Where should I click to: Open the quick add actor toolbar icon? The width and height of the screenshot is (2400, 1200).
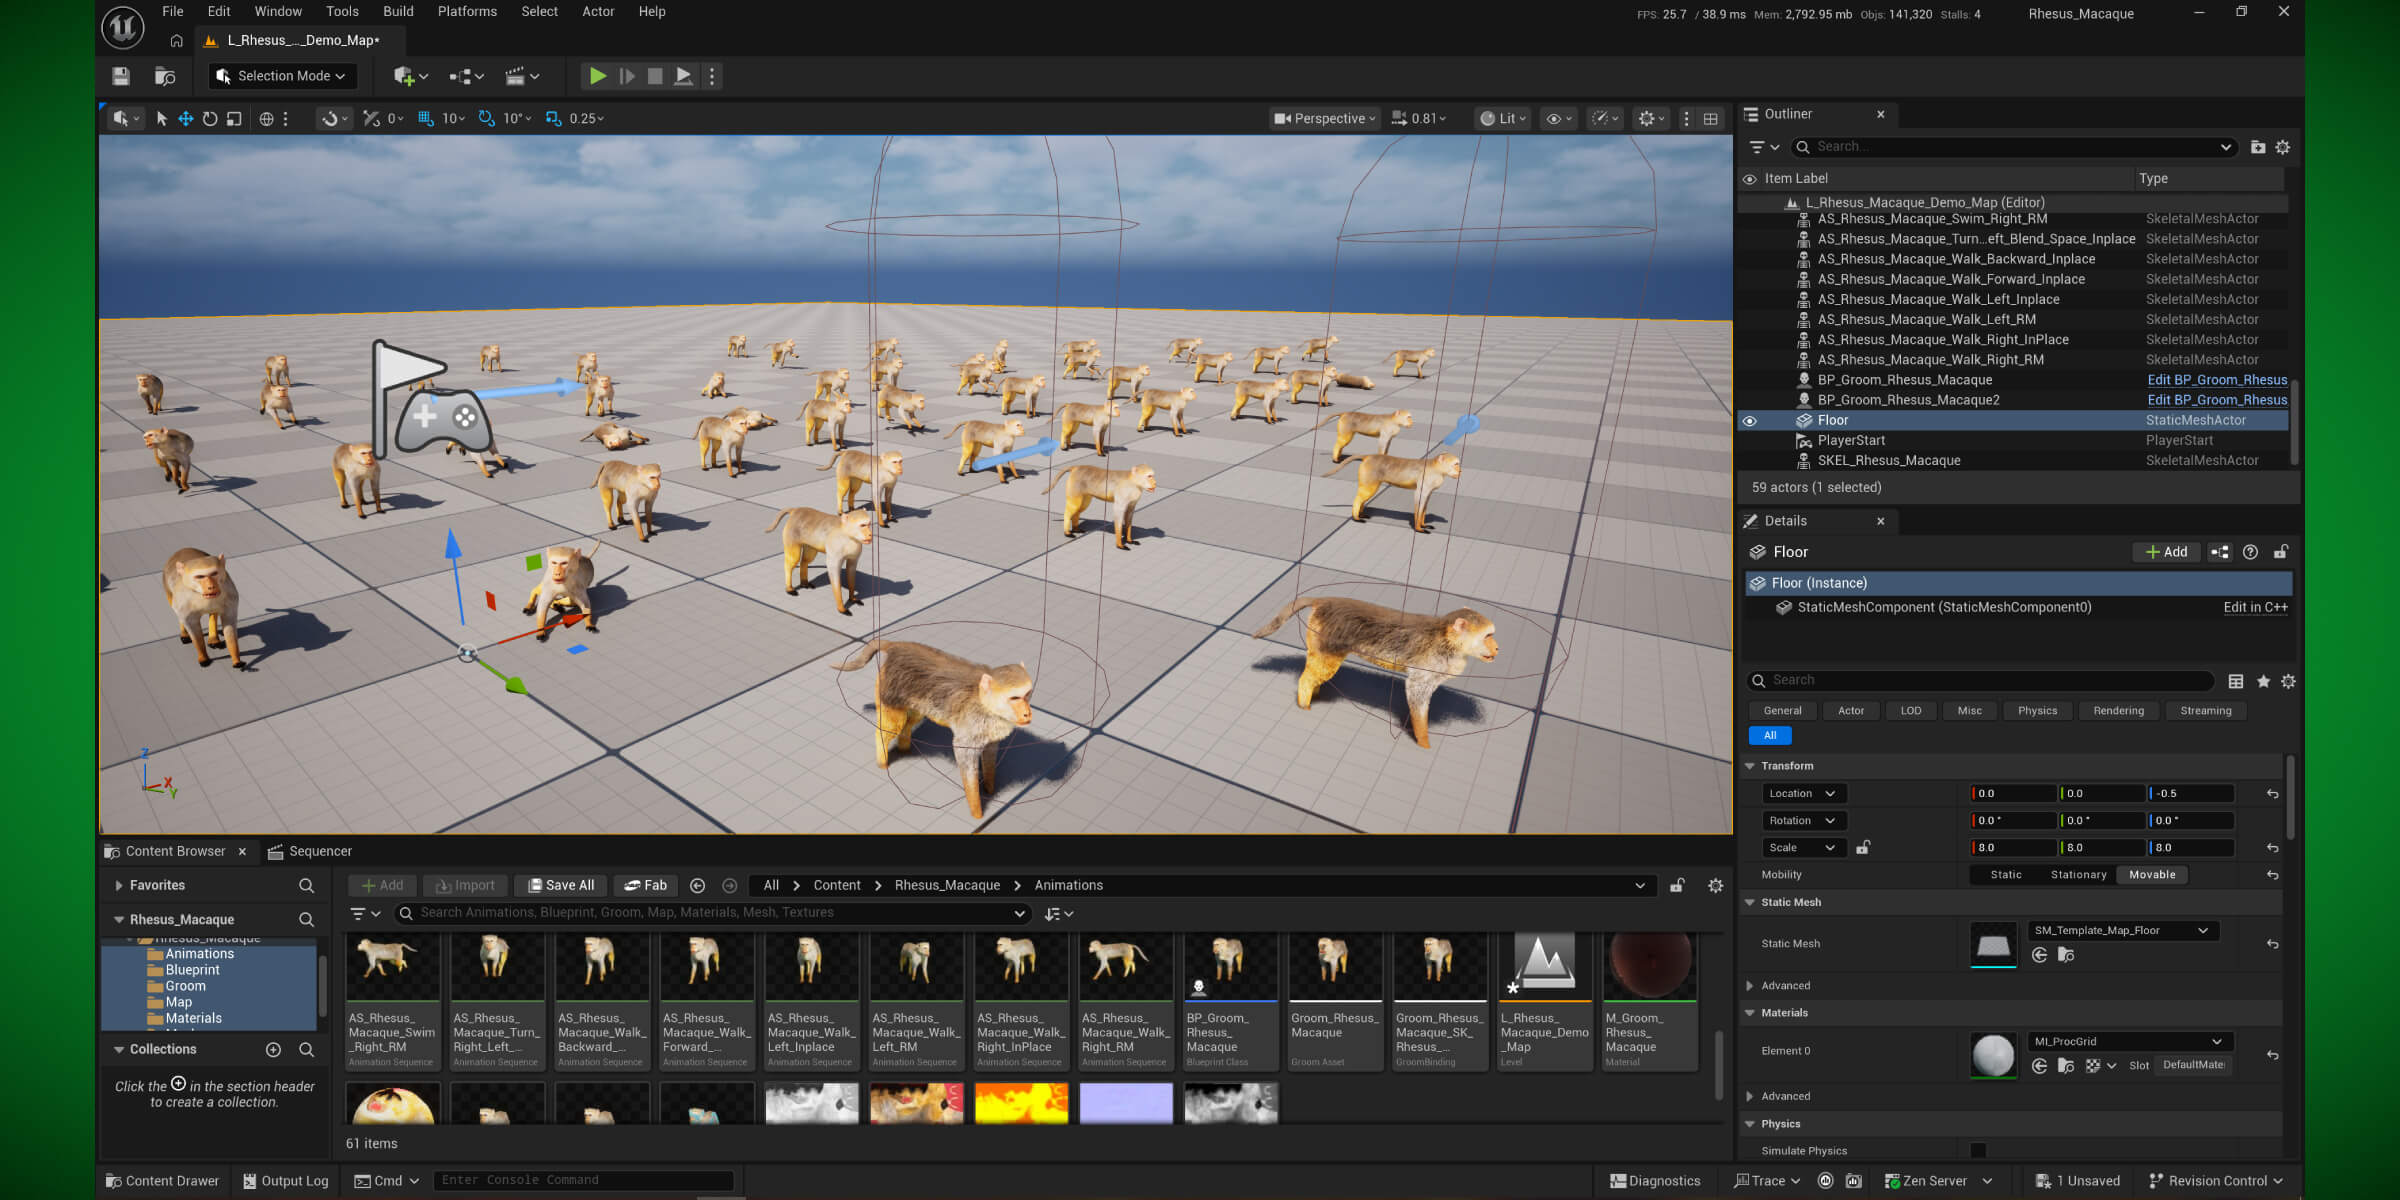coord(410,76)
